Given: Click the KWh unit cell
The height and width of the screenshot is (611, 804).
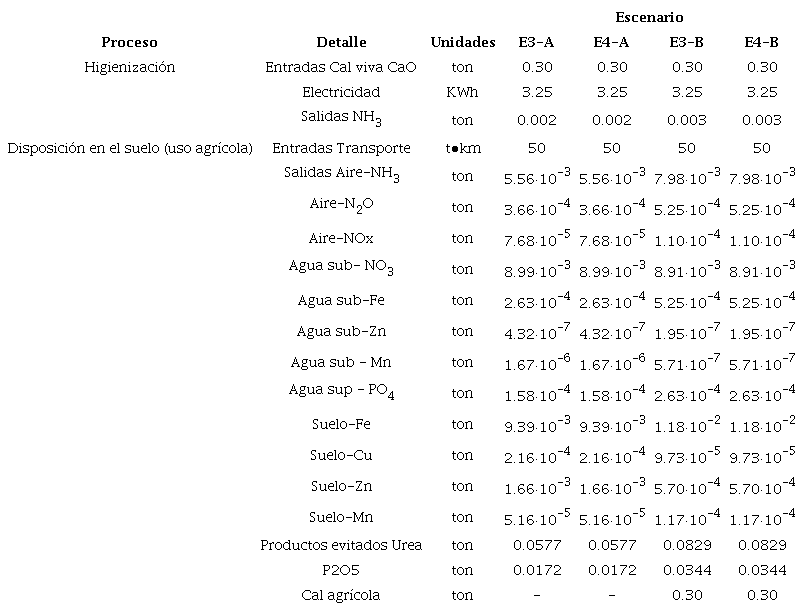Looking at the screenshot, I should (x=462, y=92).
